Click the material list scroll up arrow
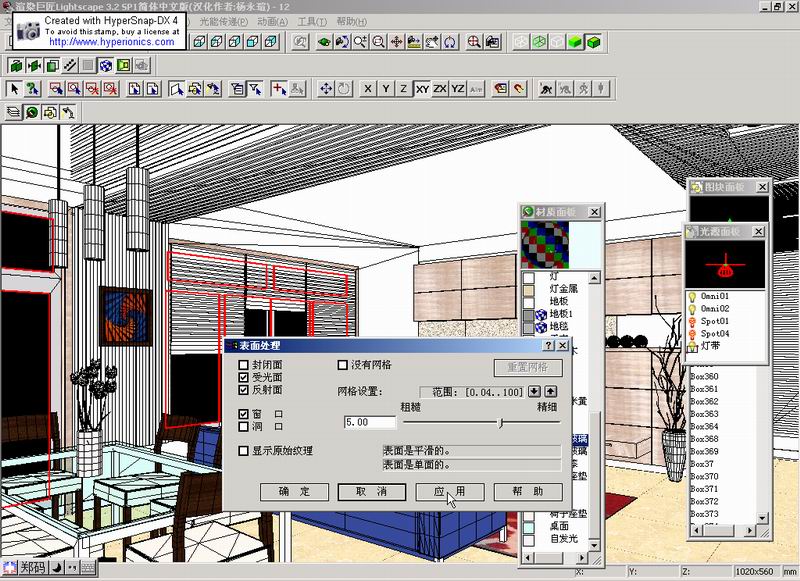The height and width of the screenshot is (581, 800). pos(594,278)
